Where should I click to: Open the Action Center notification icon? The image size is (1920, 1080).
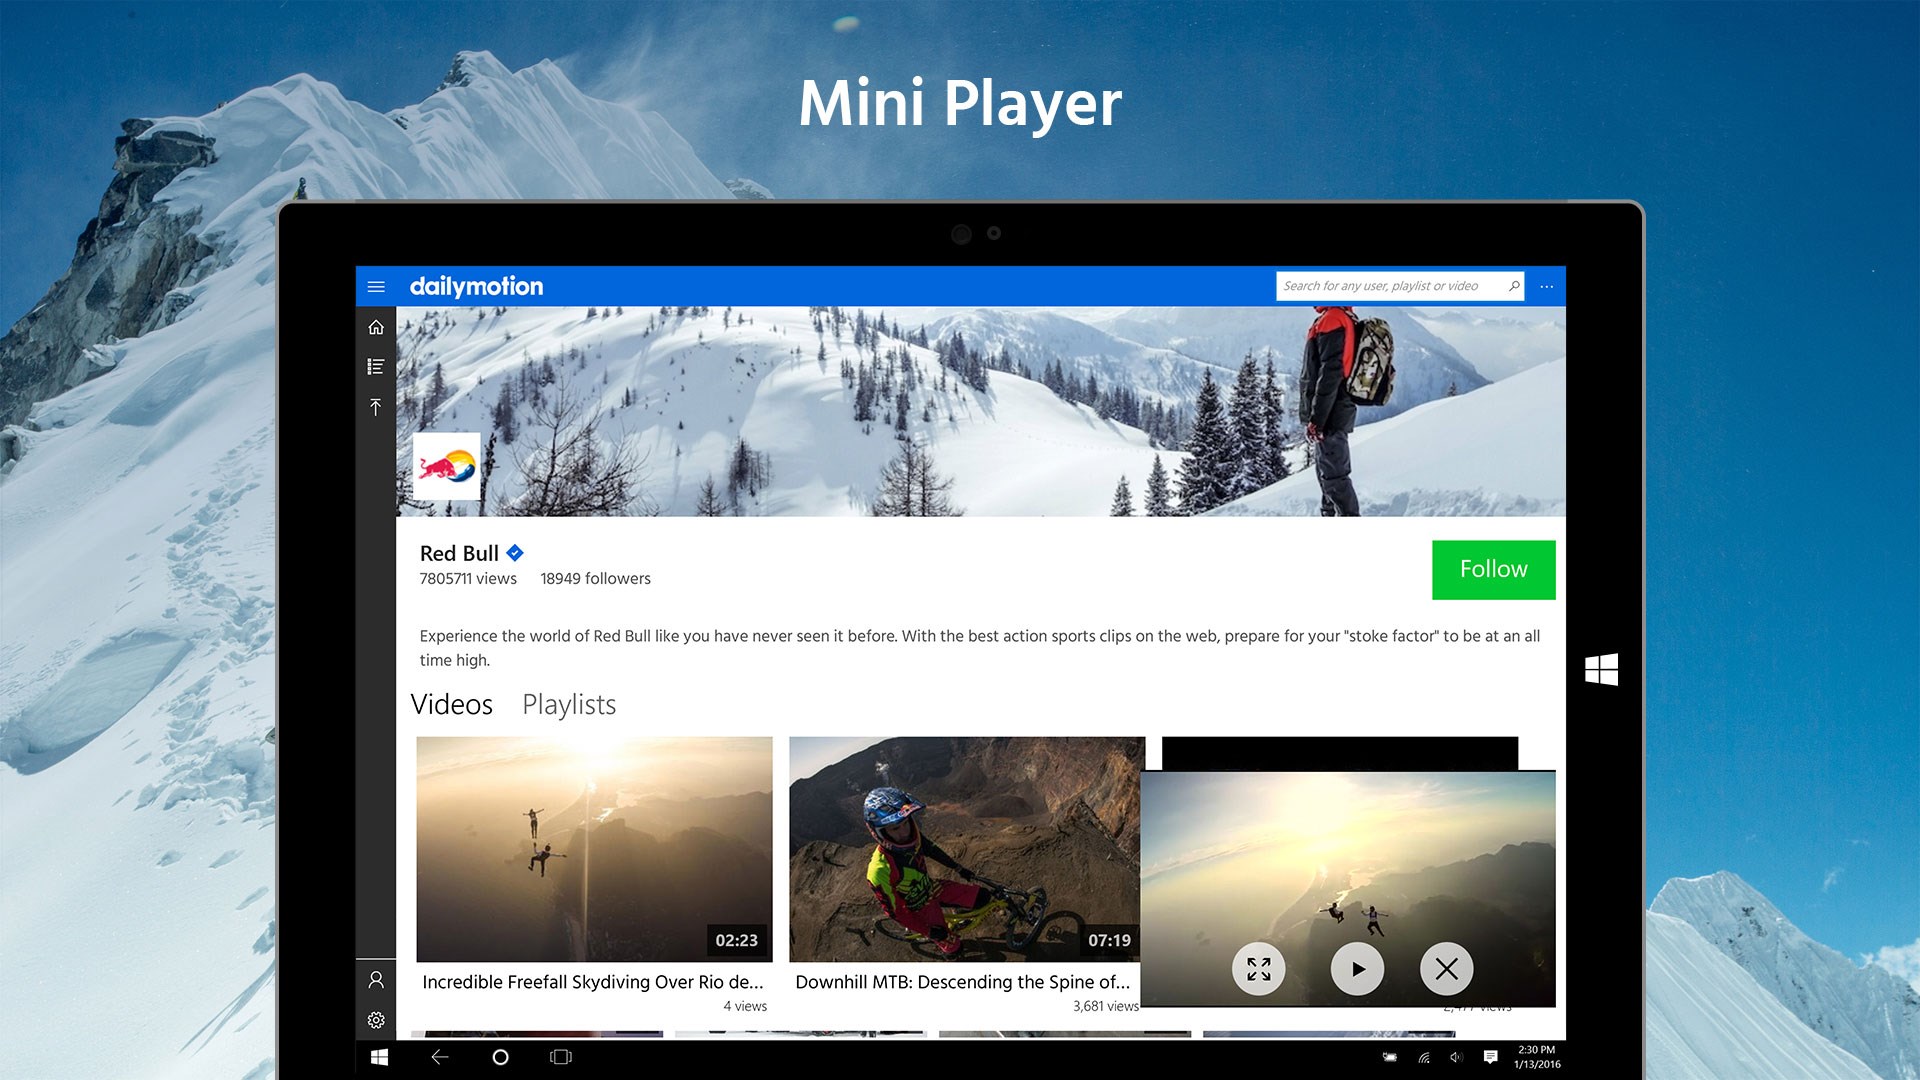tap(1491, 1056)
